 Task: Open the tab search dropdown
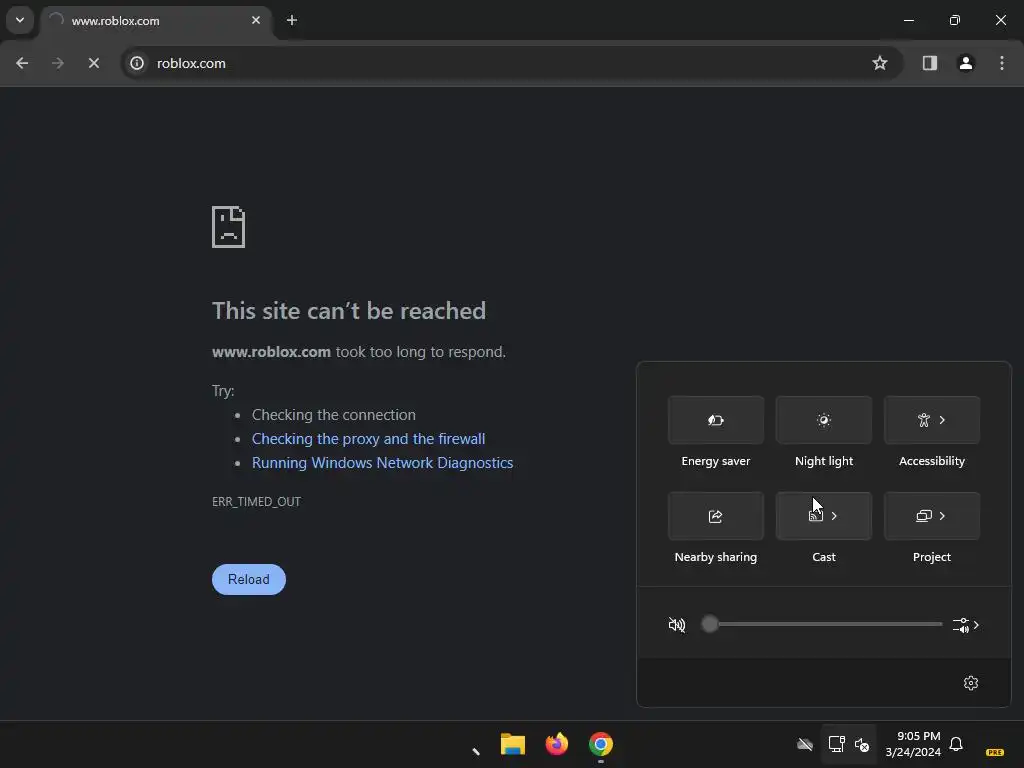(x=20, y=20)
